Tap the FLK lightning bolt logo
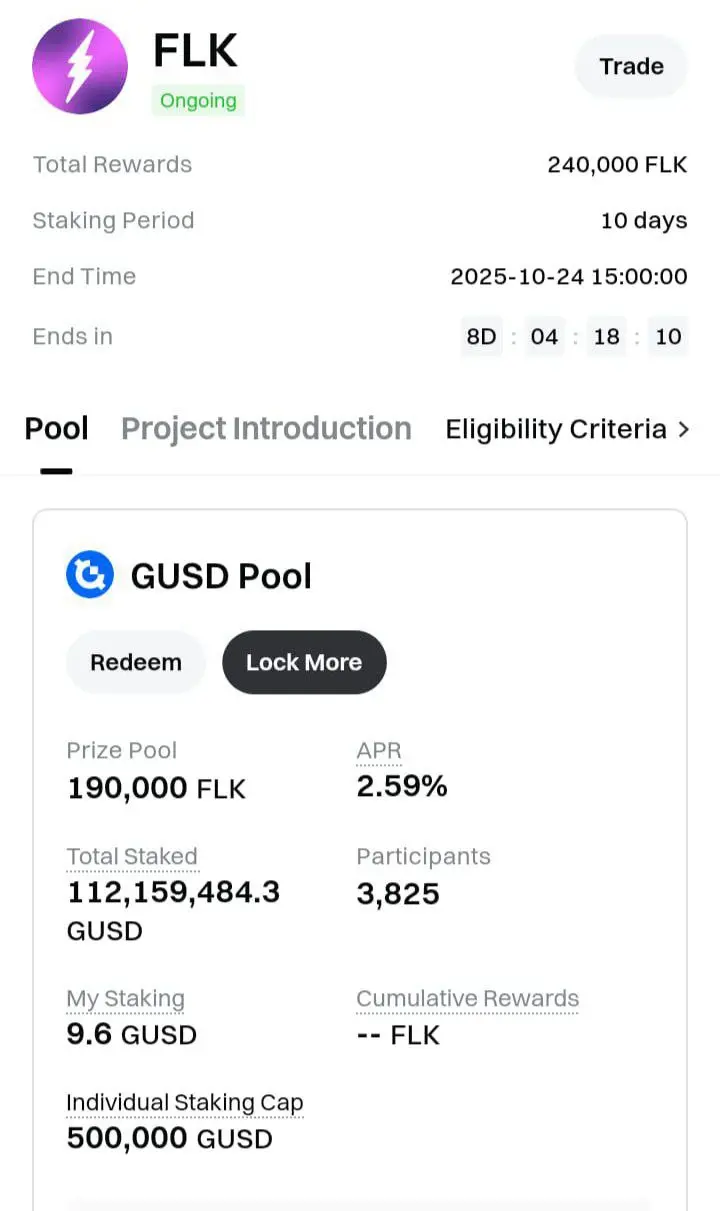This screenshot has width=720, height=1211. pos(80,66)
